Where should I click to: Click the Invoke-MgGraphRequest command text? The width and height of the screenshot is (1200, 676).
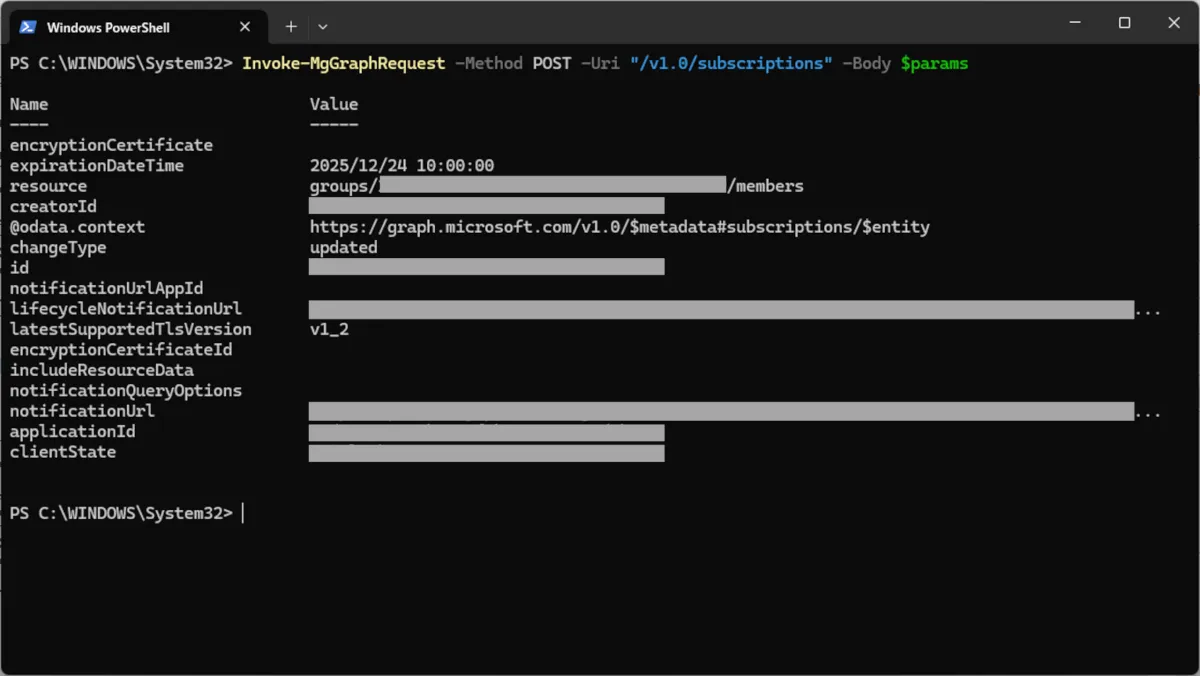(x=343, y=64)
